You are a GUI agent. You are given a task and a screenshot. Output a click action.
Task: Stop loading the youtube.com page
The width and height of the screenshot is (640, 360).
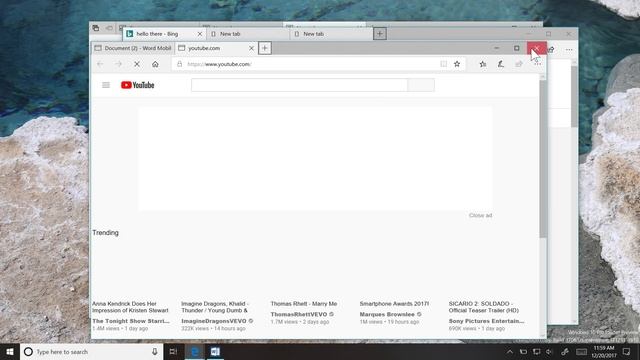137,64
